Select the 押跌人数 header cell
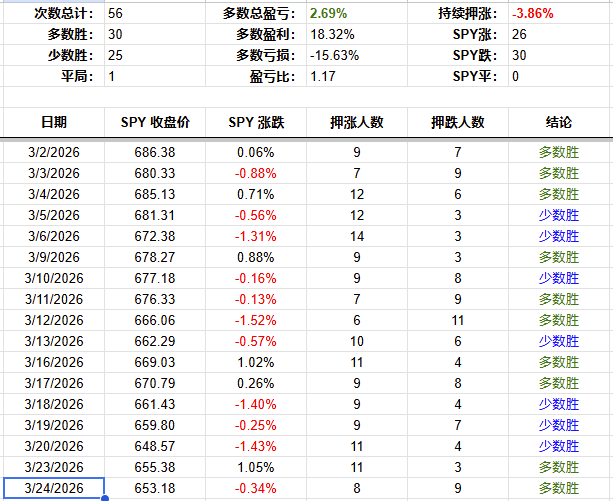 click(x=458, y=122)
